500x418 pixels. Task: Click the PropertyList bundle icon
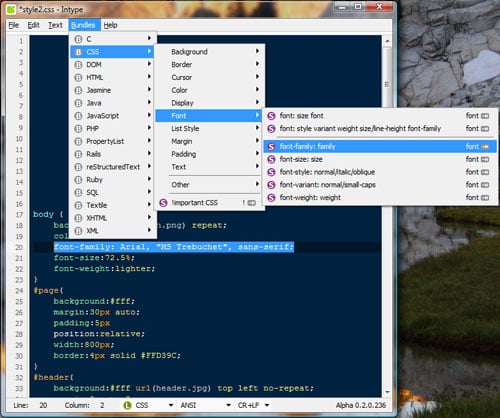click(x=78, y=142)
